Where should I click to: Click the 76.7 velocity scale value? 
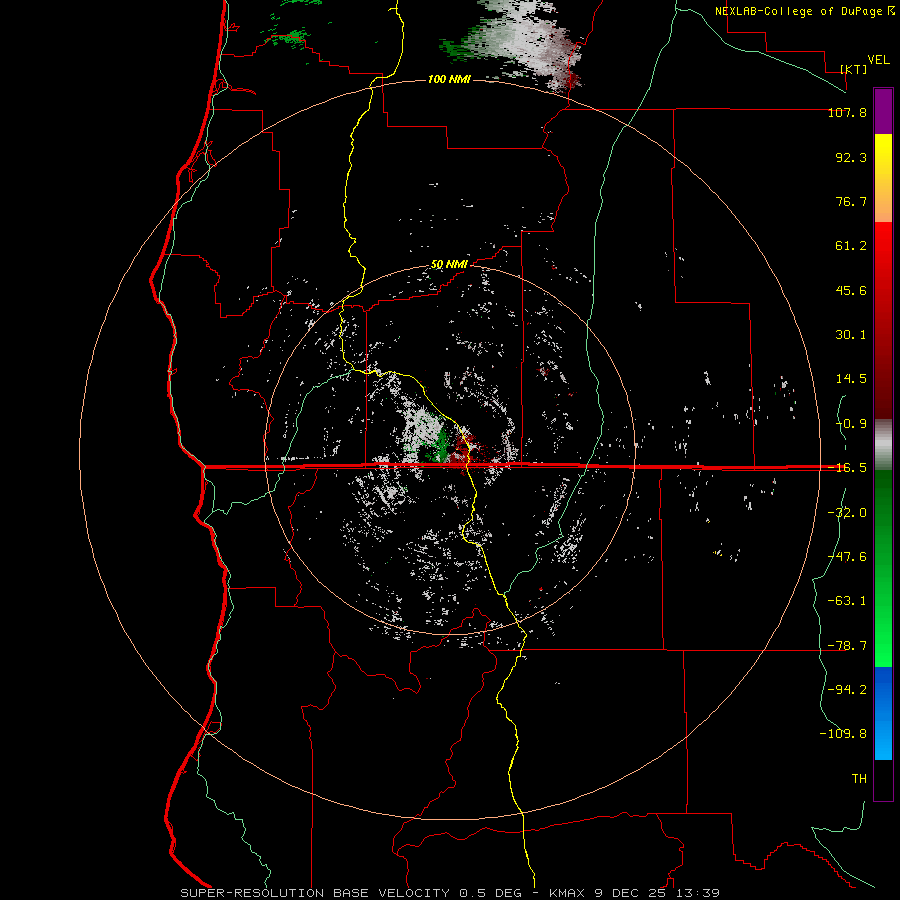click(x=851, y=201)
